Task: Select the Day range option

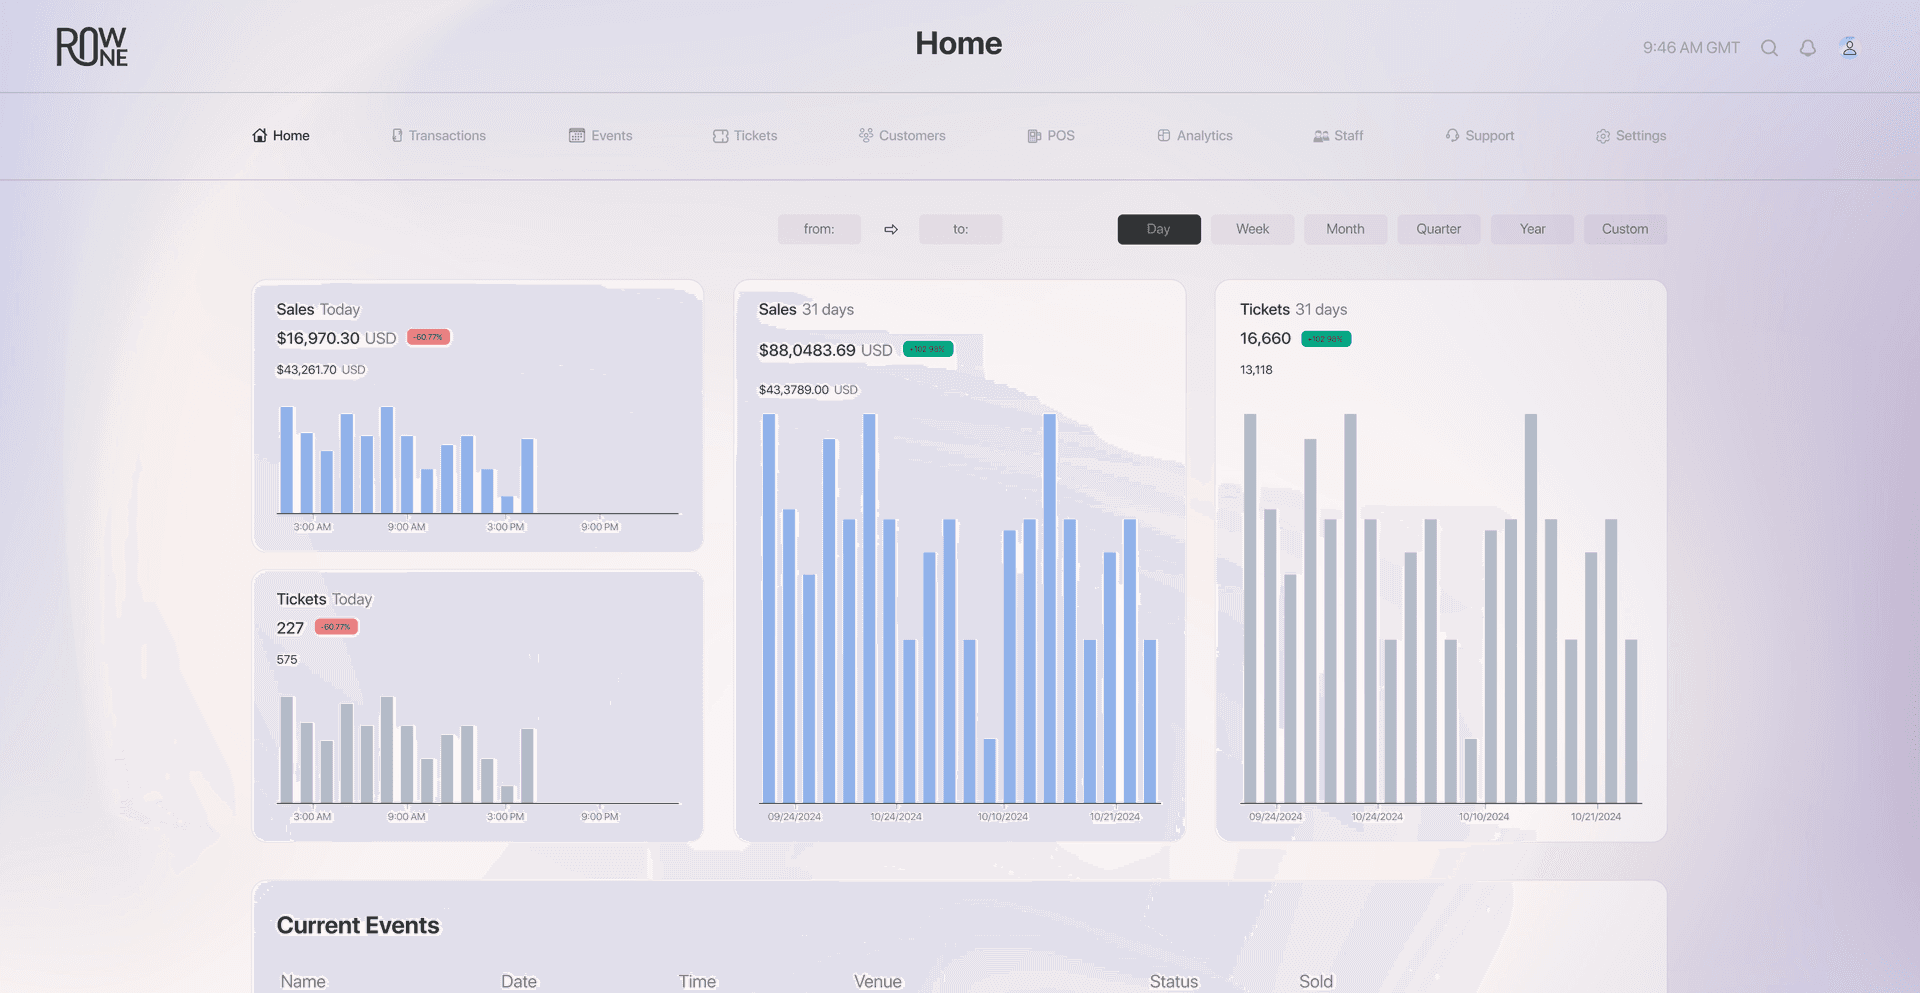Action: tap(1158, 229)
